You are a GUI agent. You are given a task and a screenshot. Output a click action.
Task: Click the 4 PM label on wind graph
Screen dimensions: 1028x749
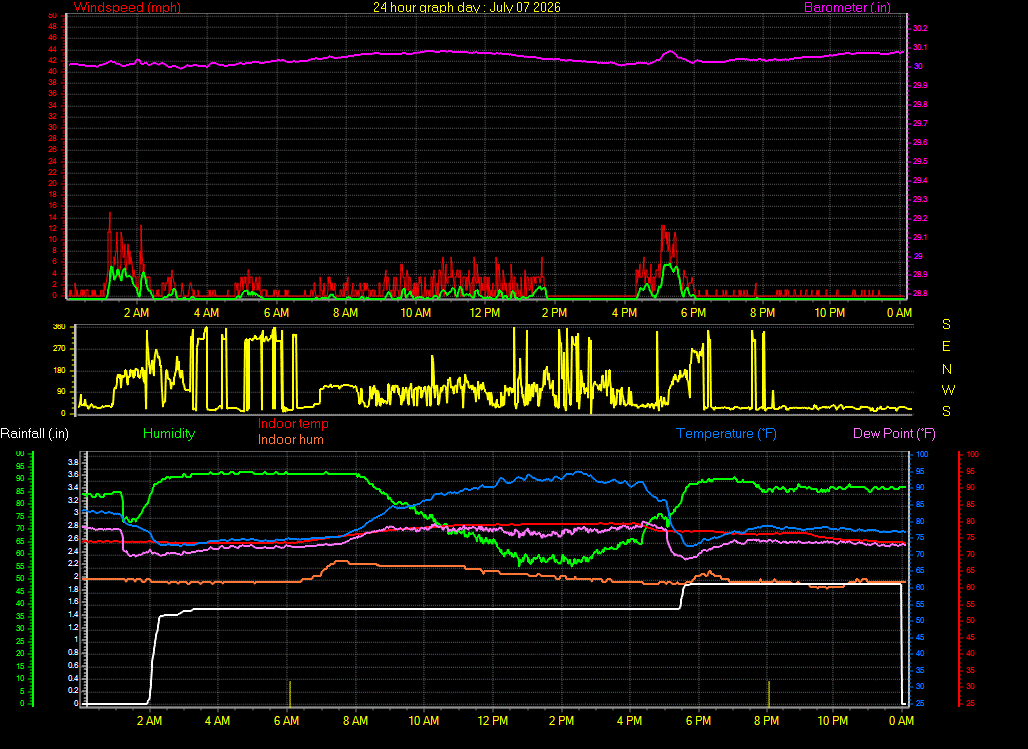tap(624, 313)
